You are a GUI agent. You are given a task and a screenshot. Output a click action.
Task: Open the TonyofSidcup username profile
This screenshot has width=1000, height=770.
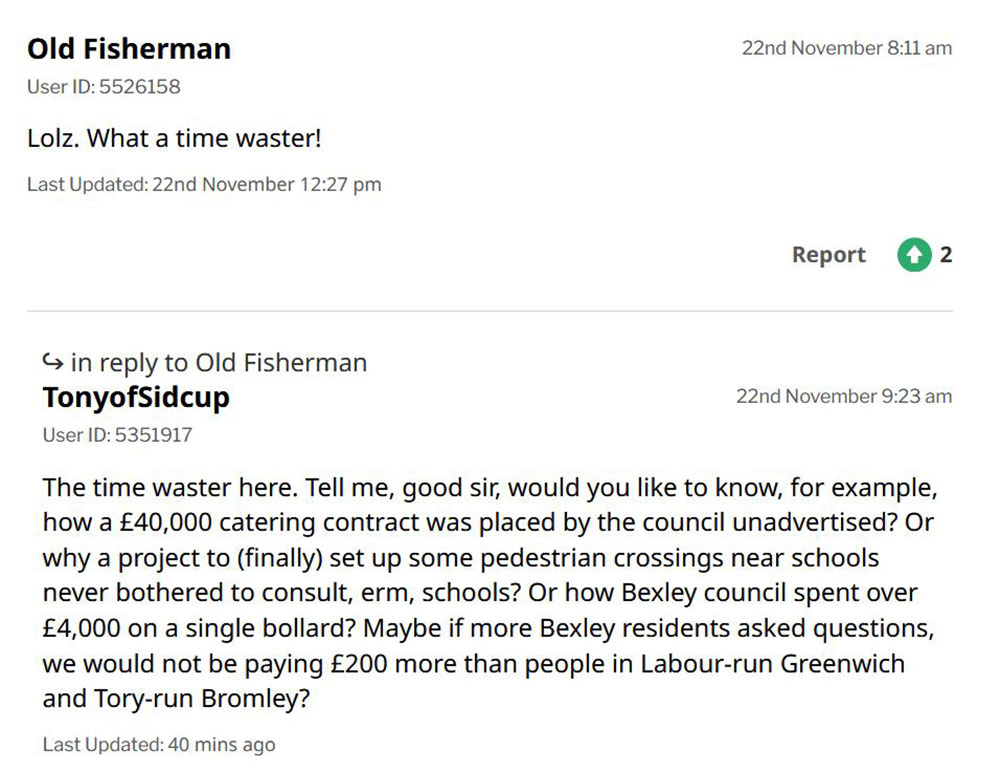136,397
